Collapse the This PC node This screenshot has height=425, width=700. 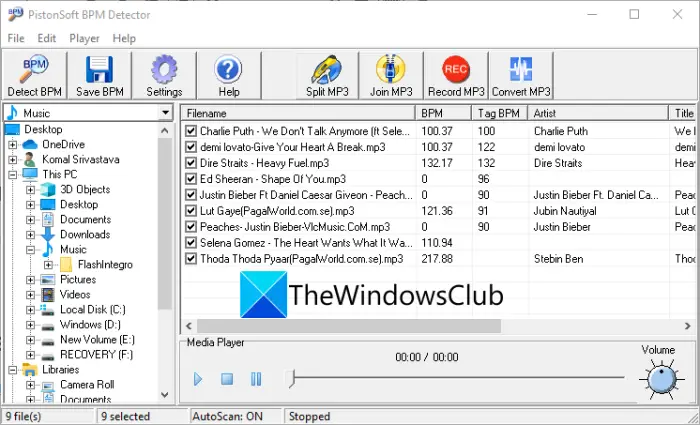pyautogui.click(x=12, y=175)
